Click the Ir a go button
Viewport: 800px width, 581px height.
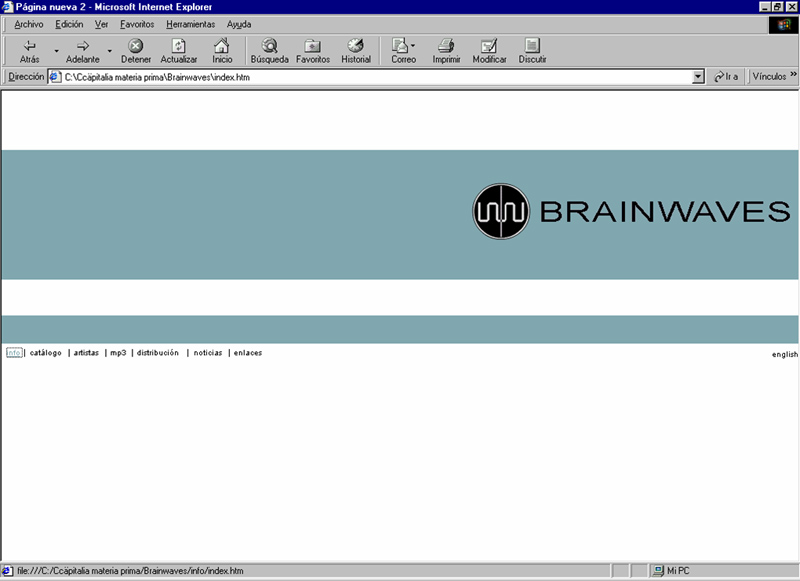727,77
